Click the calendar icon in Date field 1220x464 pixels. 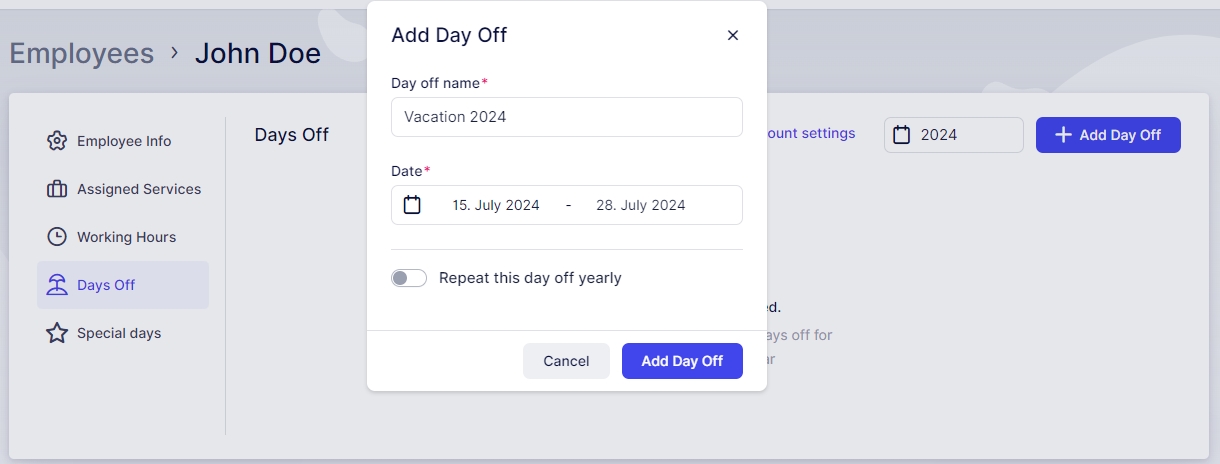412,205
